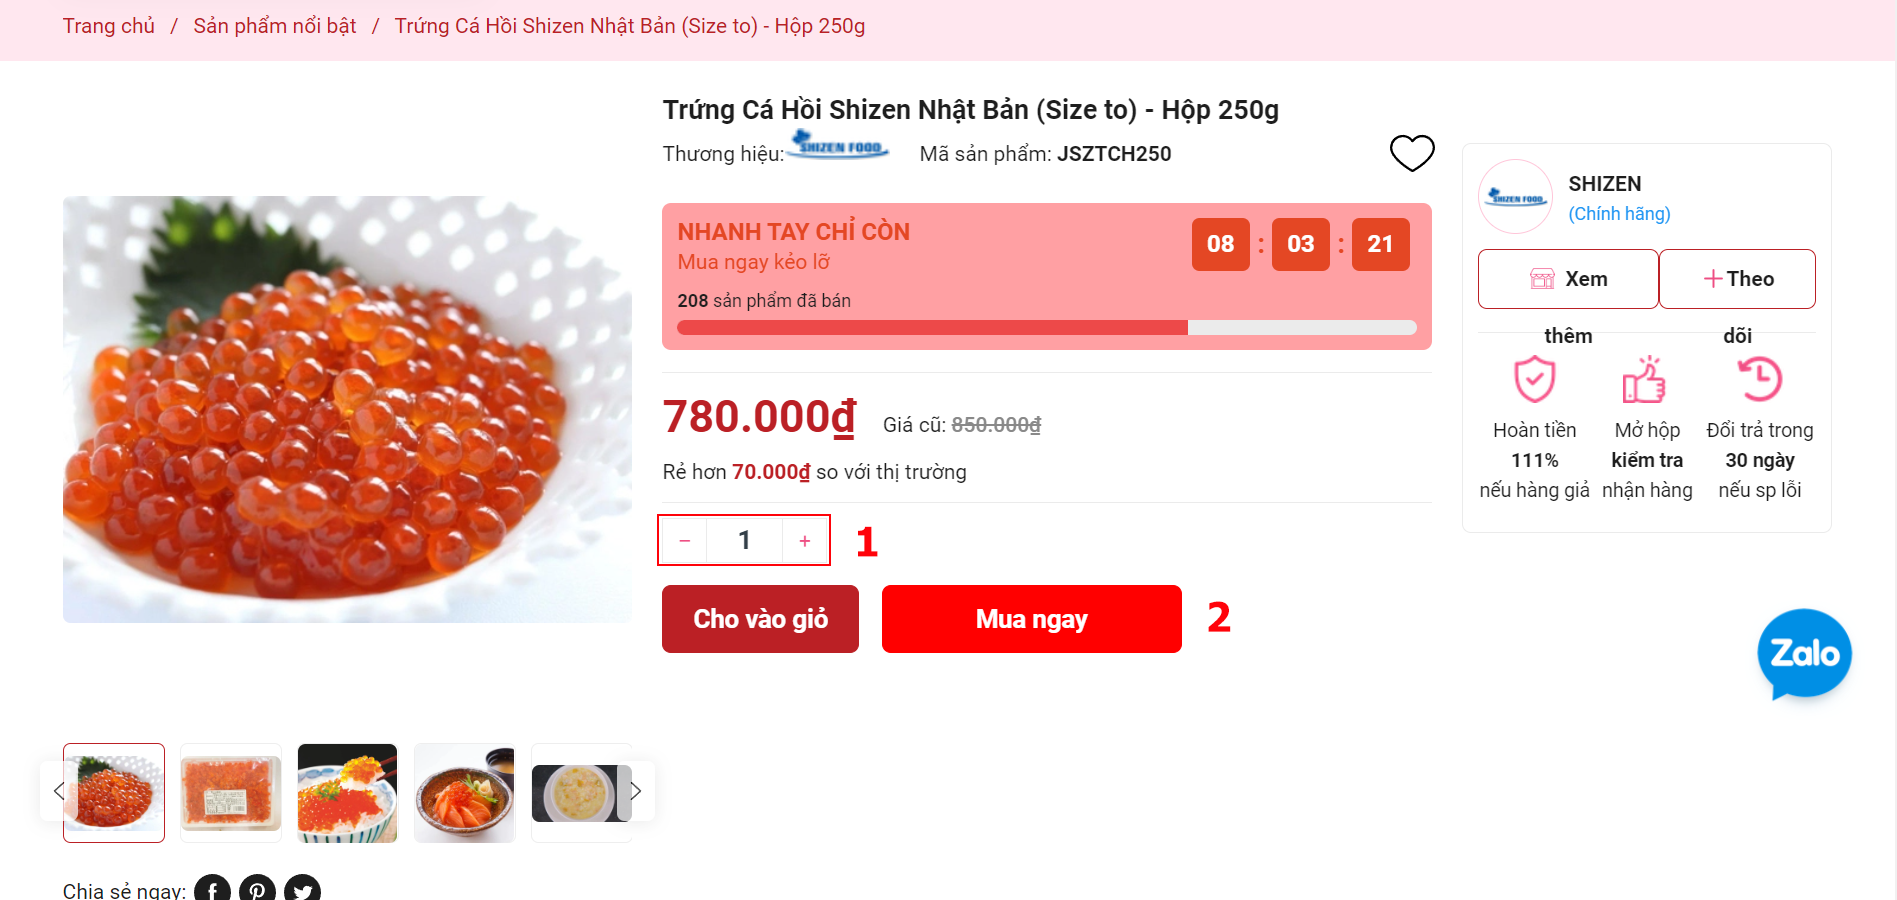Click the sold-products progress bar
Viewport: 1897px width, 900px height.
pyautogui.click(x=1046, y=328)
